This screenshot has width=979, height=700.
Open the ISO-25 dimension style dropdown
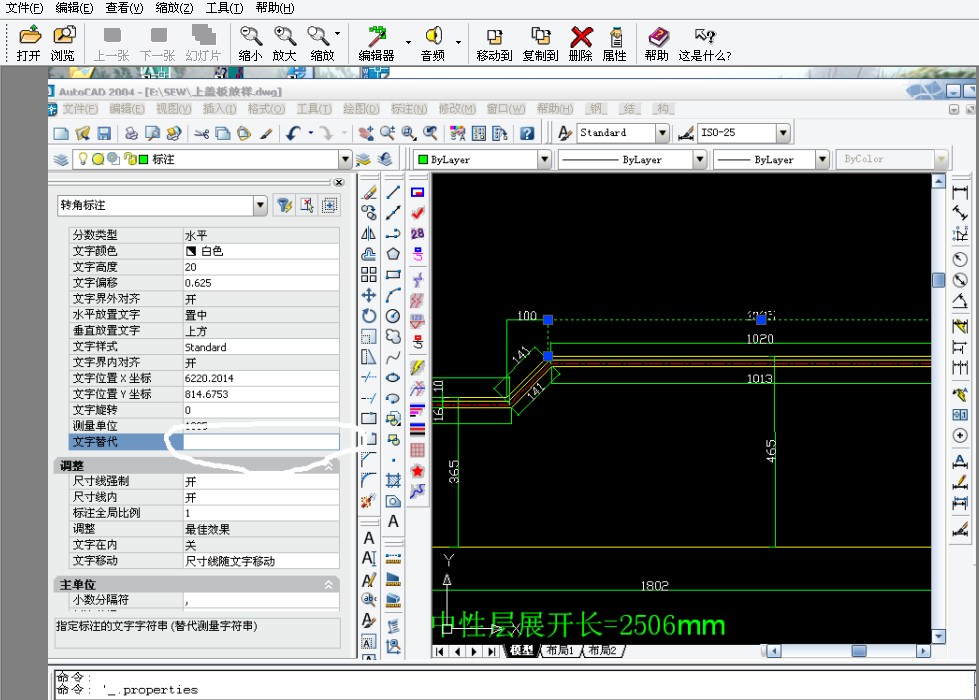point(783,133)
